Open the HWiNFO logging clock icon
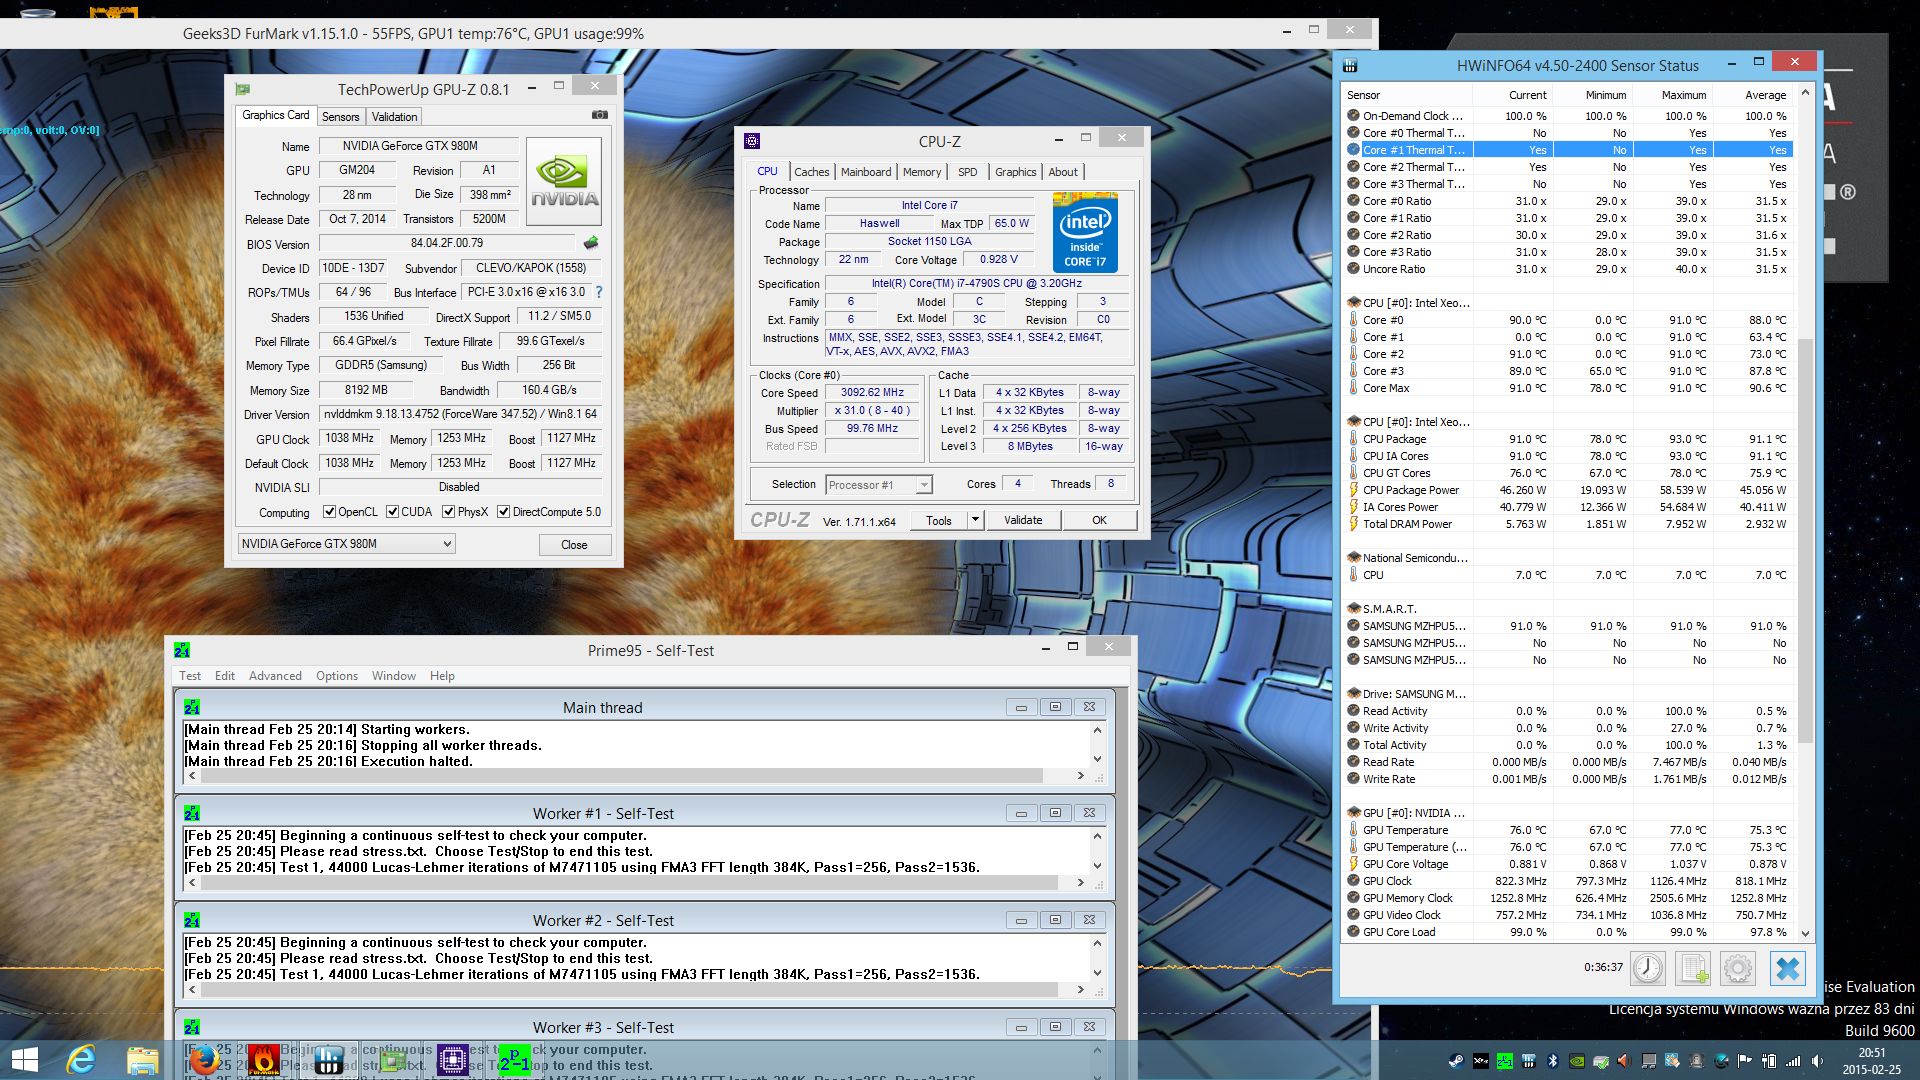1920x1080 pixels. tap(1648, 968)
